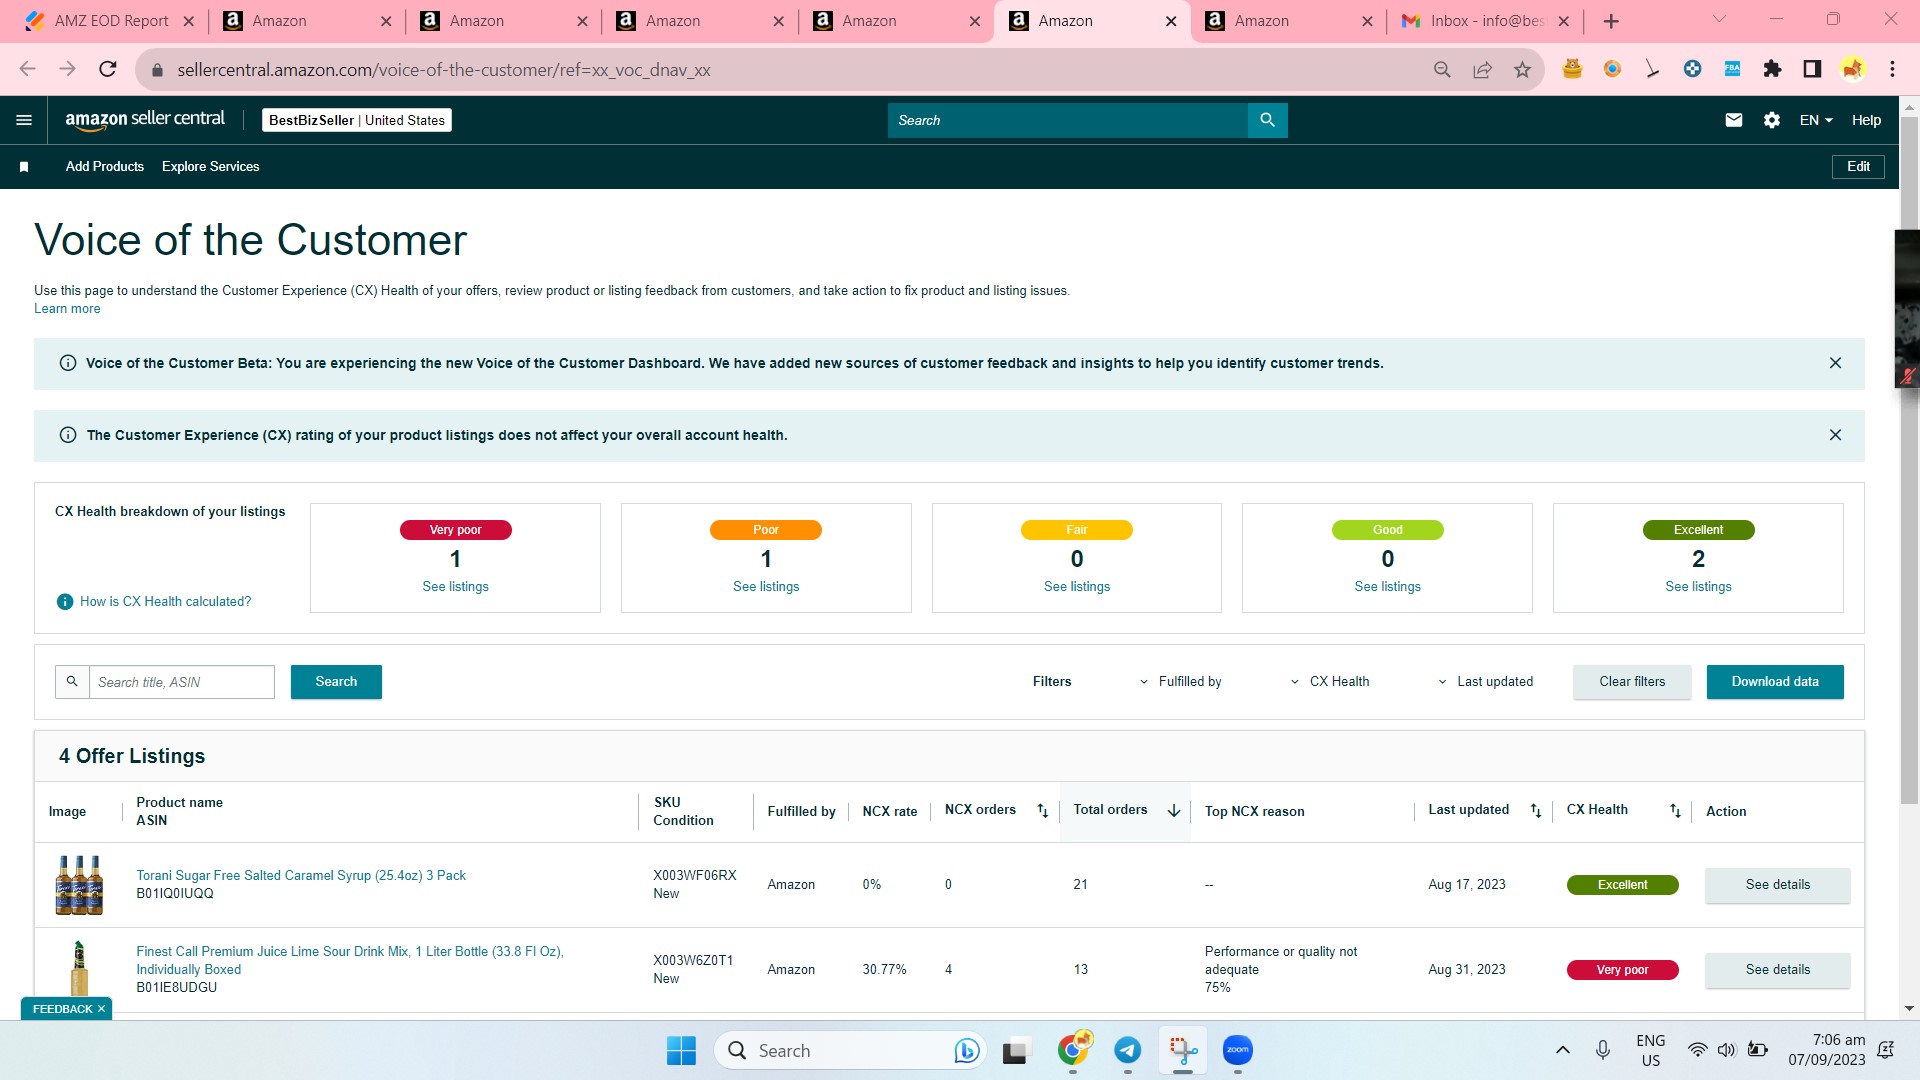Dismiss the Voice of the Customer Beta banner
This screenshot has width=1920, height=1080.
(x=1835, y=363)
